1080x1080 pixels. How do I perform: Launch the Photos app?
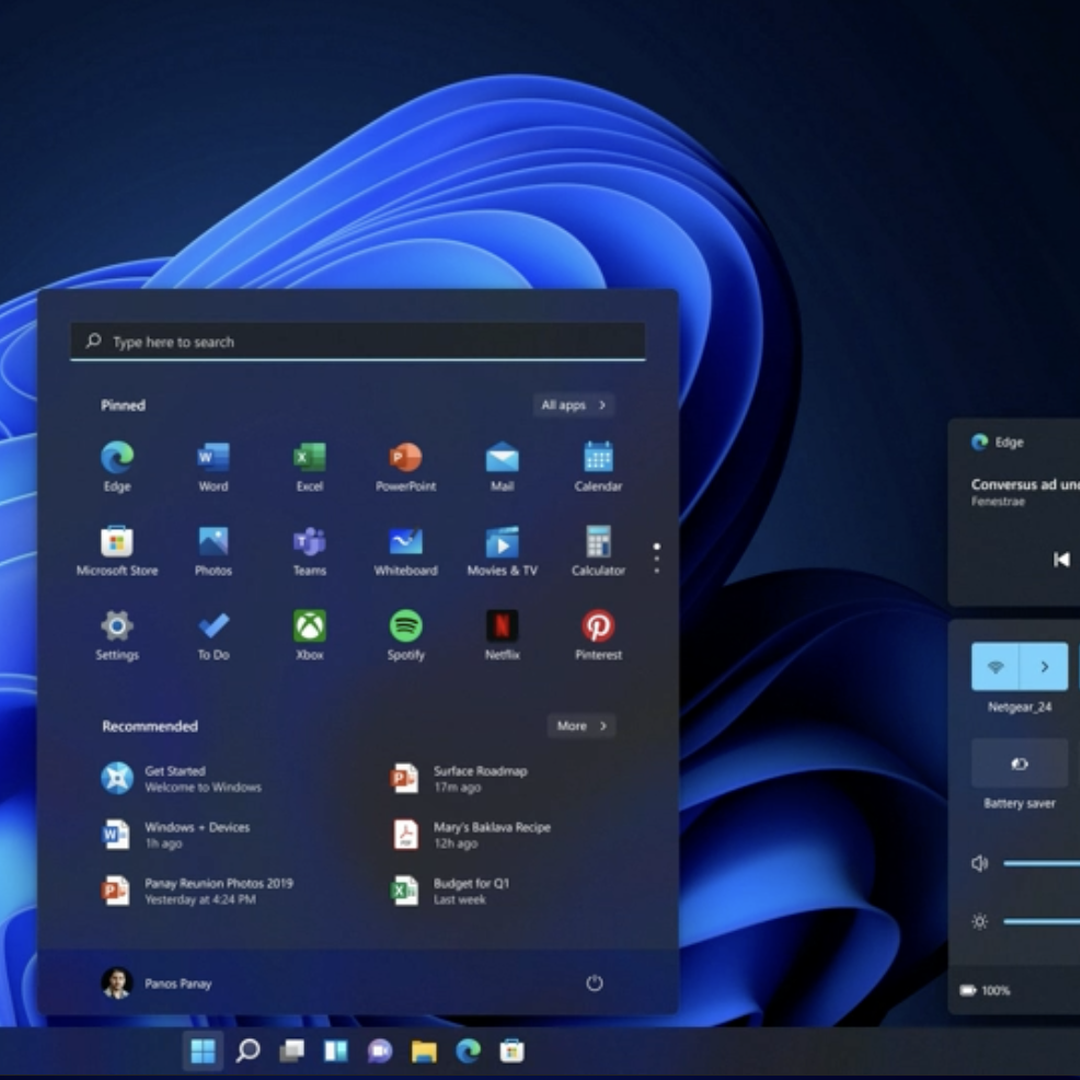tap(213, 551)
